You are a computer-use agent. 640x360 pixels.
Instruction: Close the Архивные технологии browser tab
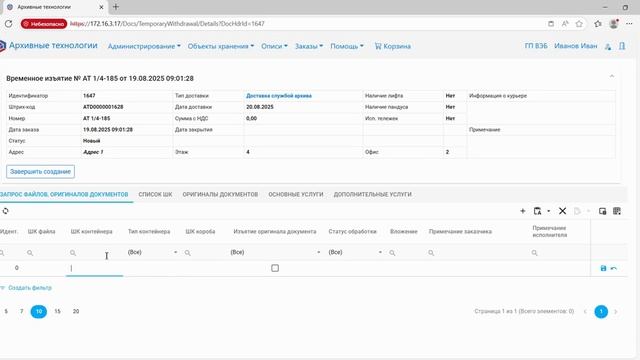click(101, 7)
